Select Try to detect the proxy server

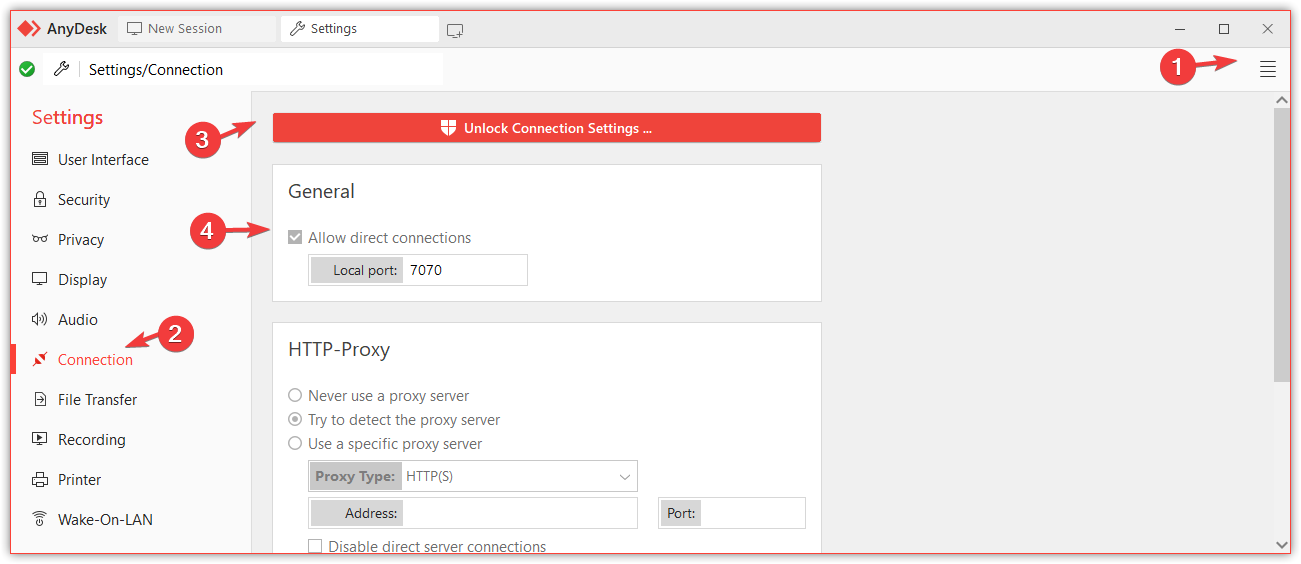click(295, 420)
